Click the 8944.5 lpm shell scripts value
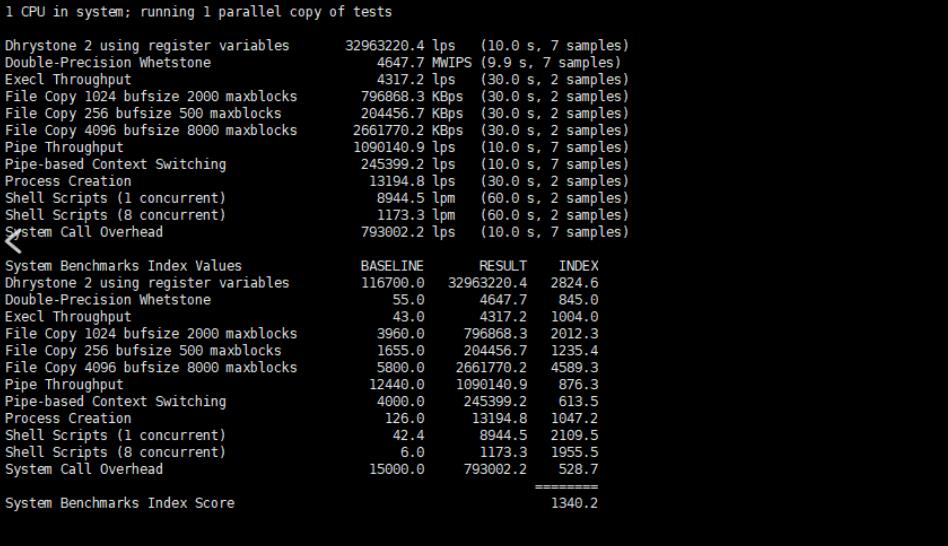 (415, 198)
